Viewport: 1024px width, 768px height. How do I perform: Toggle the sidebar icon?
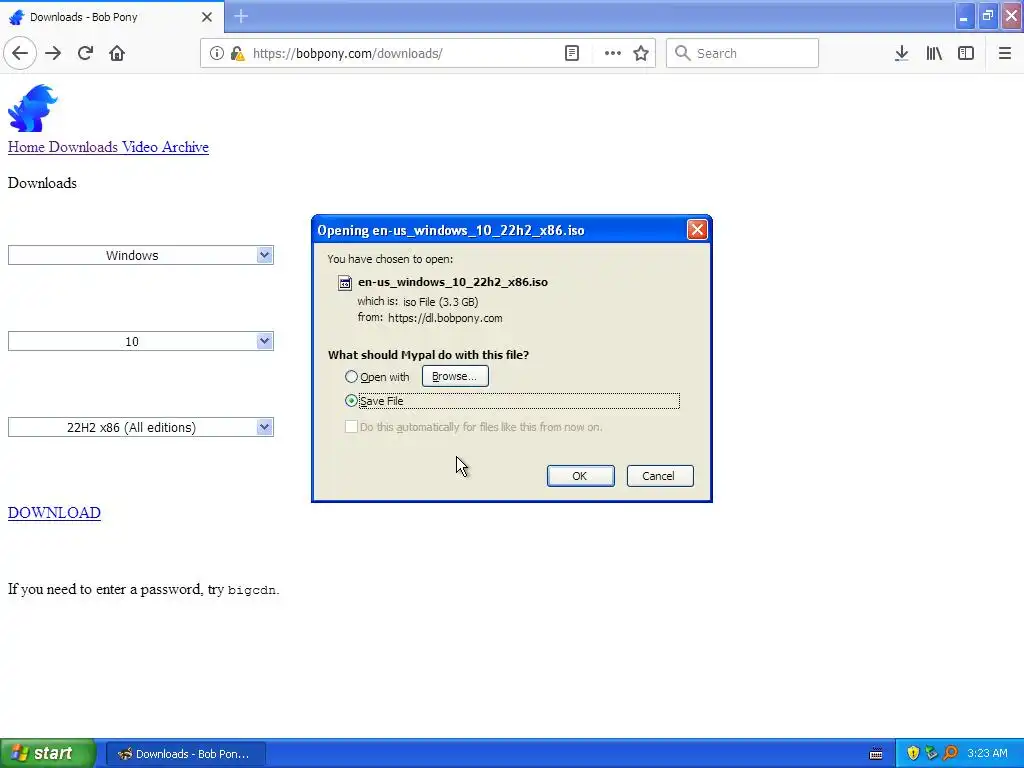966,53
